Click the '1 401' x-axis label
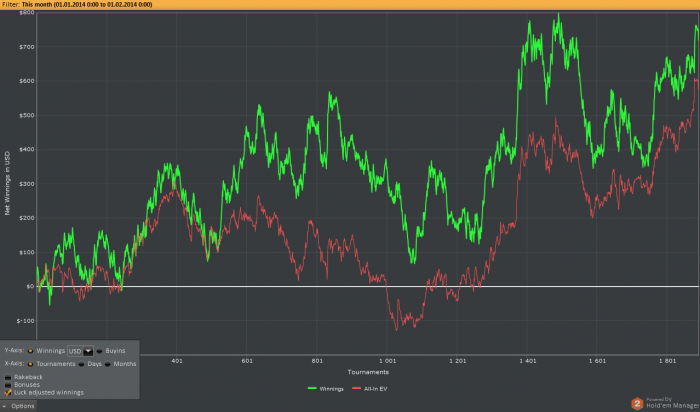700x412 pixels. tap(528, 361)
